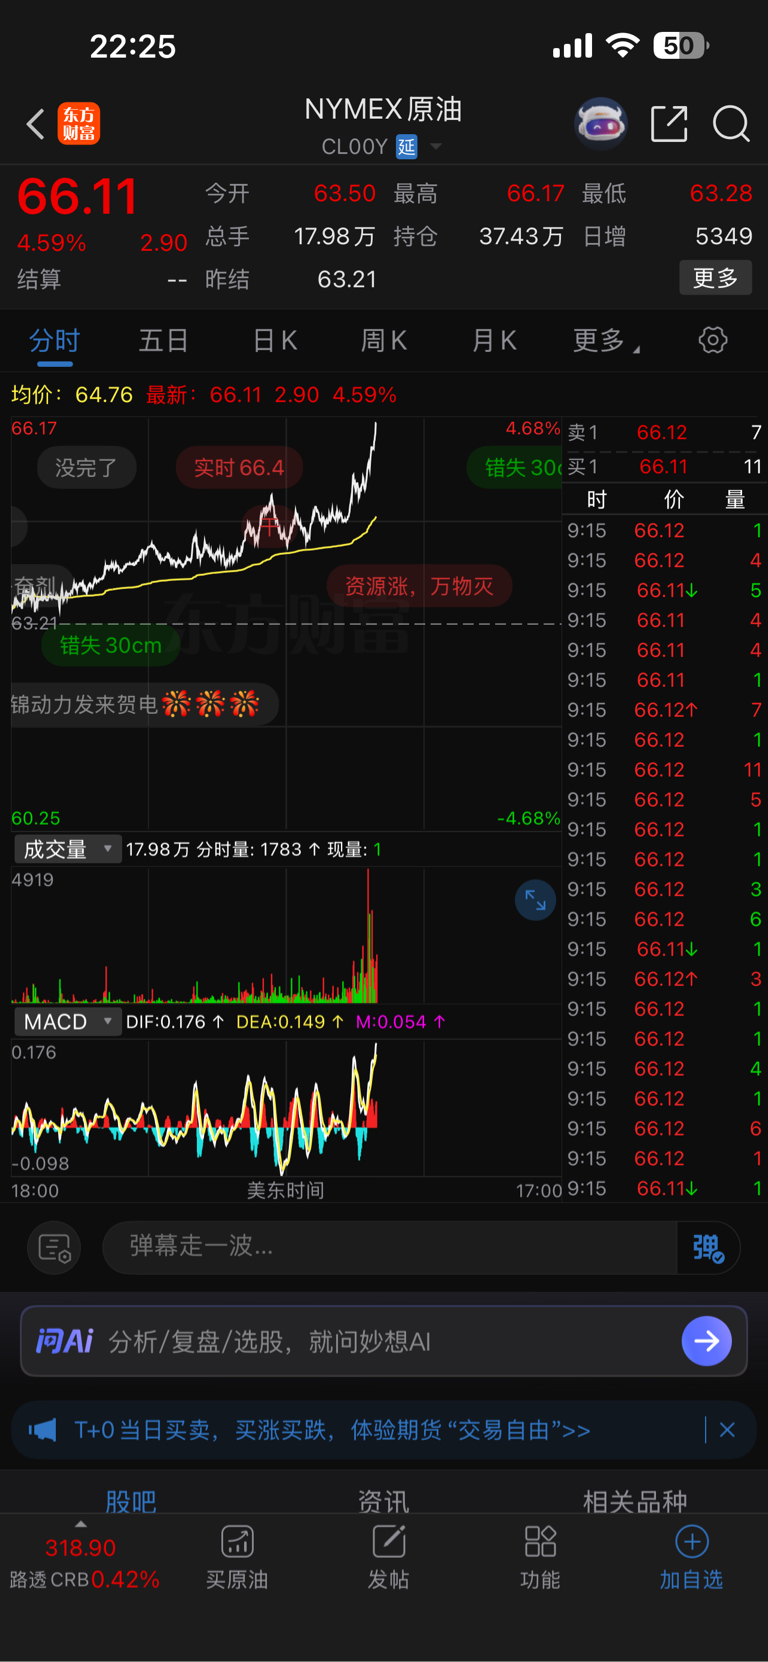Open 买原油 trading icon

coord(237,1542)
